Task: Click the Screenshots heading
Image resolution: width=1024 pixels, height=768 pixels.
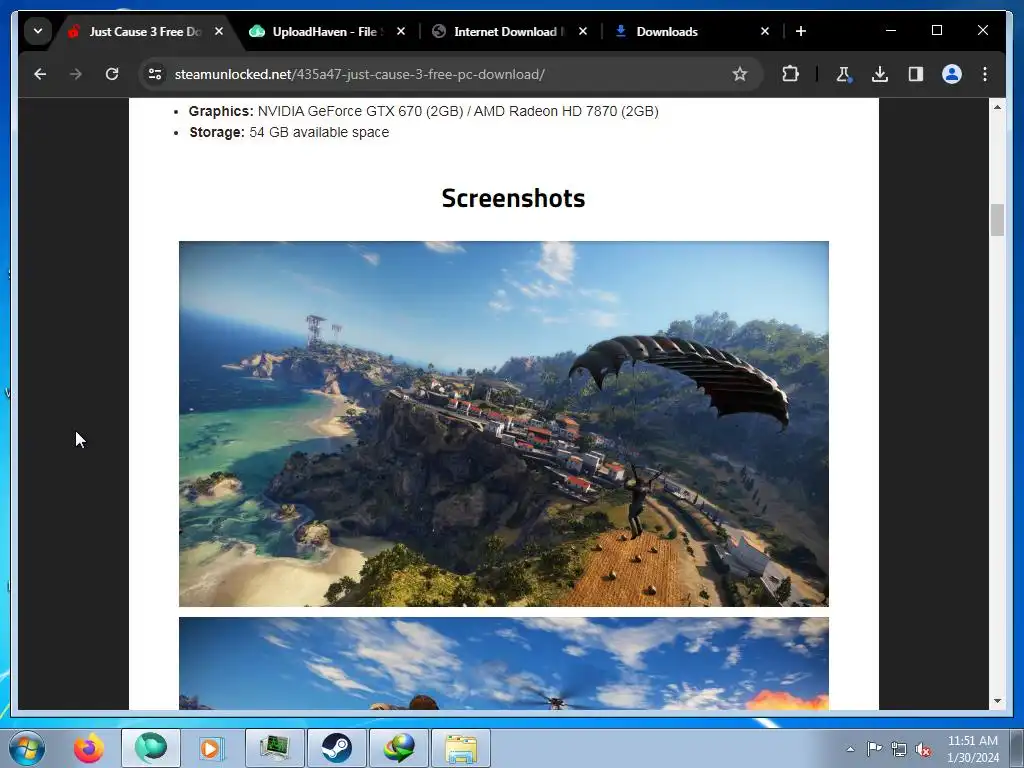Action: 513,199
